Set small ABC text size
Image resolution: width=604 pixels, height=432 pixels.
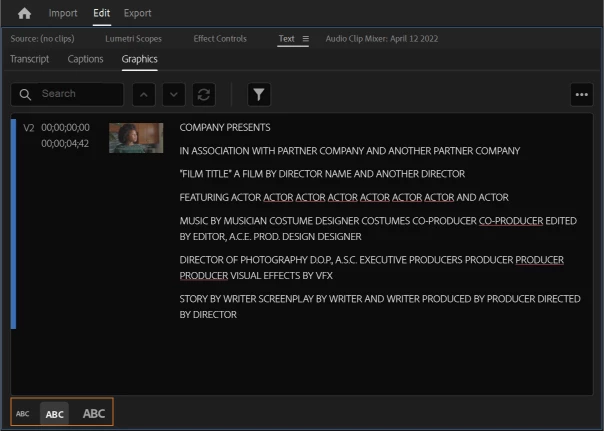23,414
